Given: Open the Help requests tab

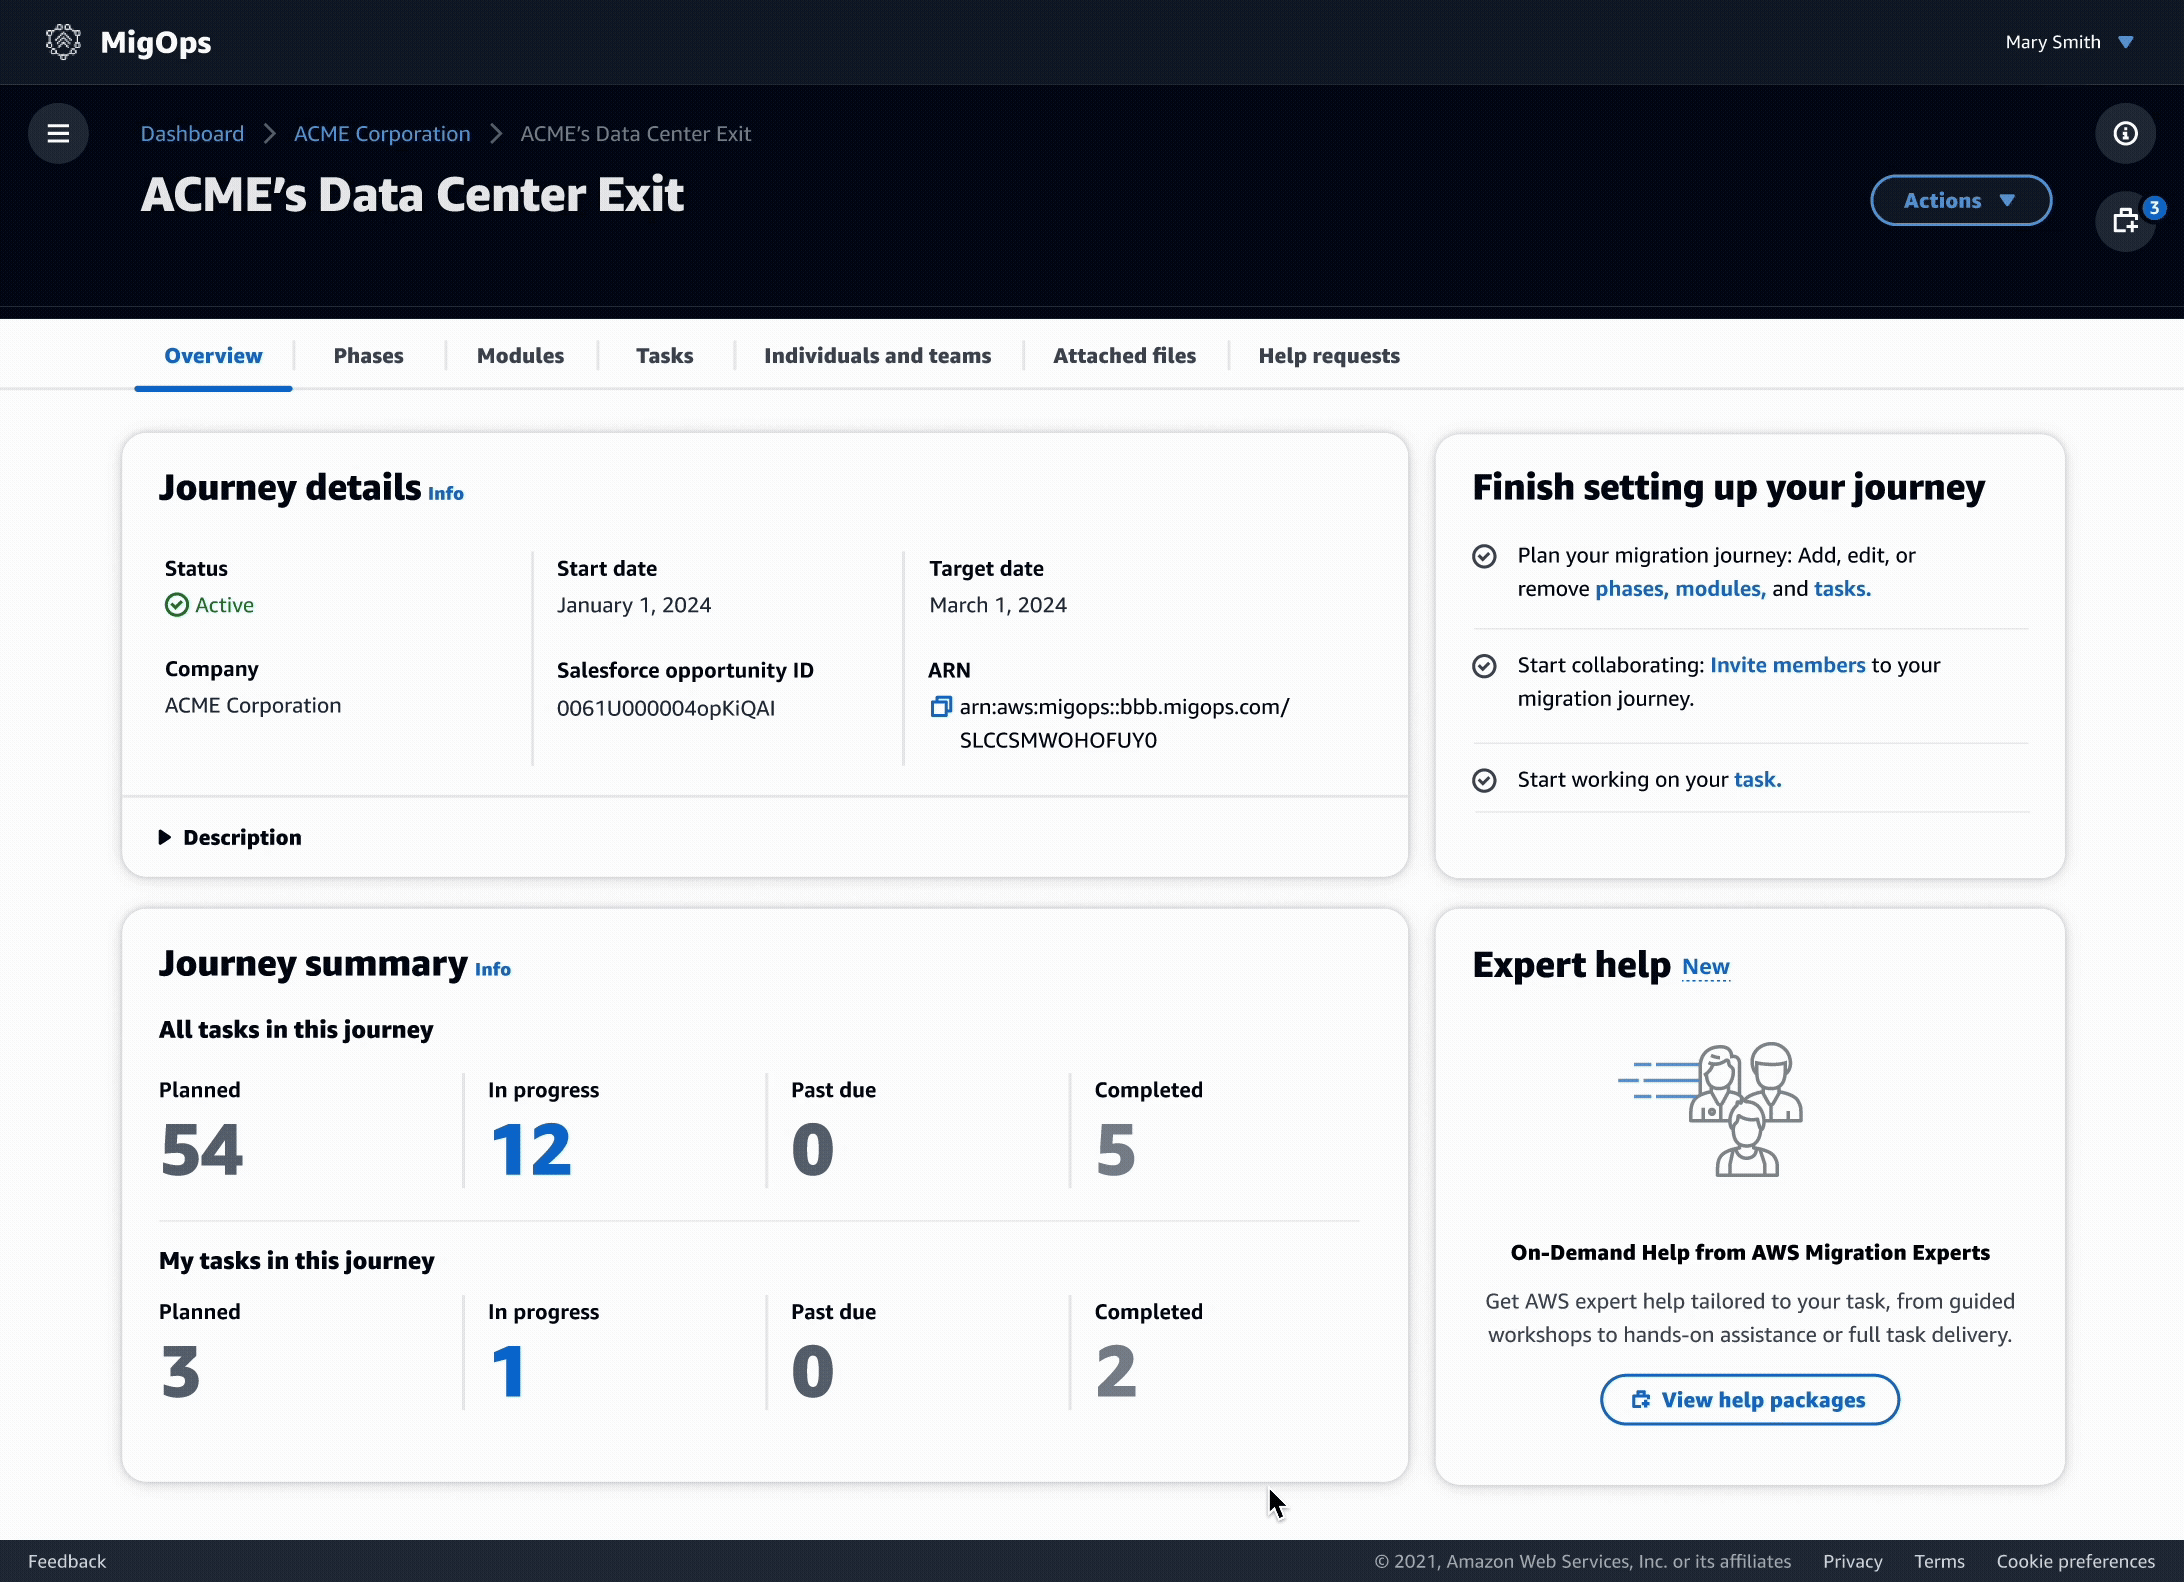Looking at the screenshot, I should tap(1328, 356).
